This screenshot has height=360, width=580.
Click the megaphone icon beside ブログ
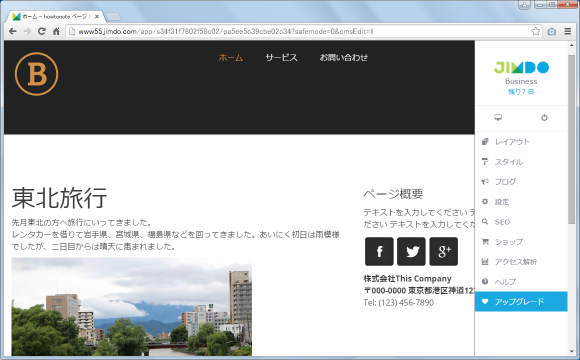pos(485,182)
